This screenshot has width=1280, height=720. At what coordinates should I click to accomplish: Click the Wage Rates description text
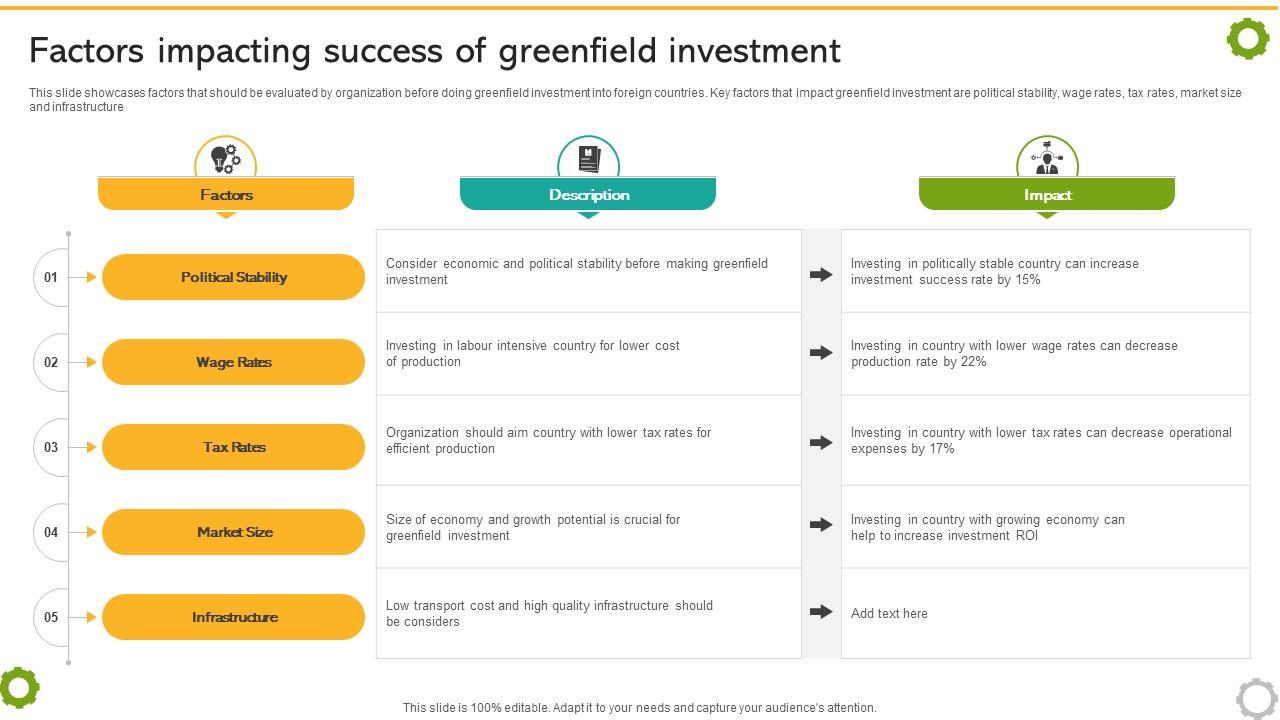pos(533,354)
